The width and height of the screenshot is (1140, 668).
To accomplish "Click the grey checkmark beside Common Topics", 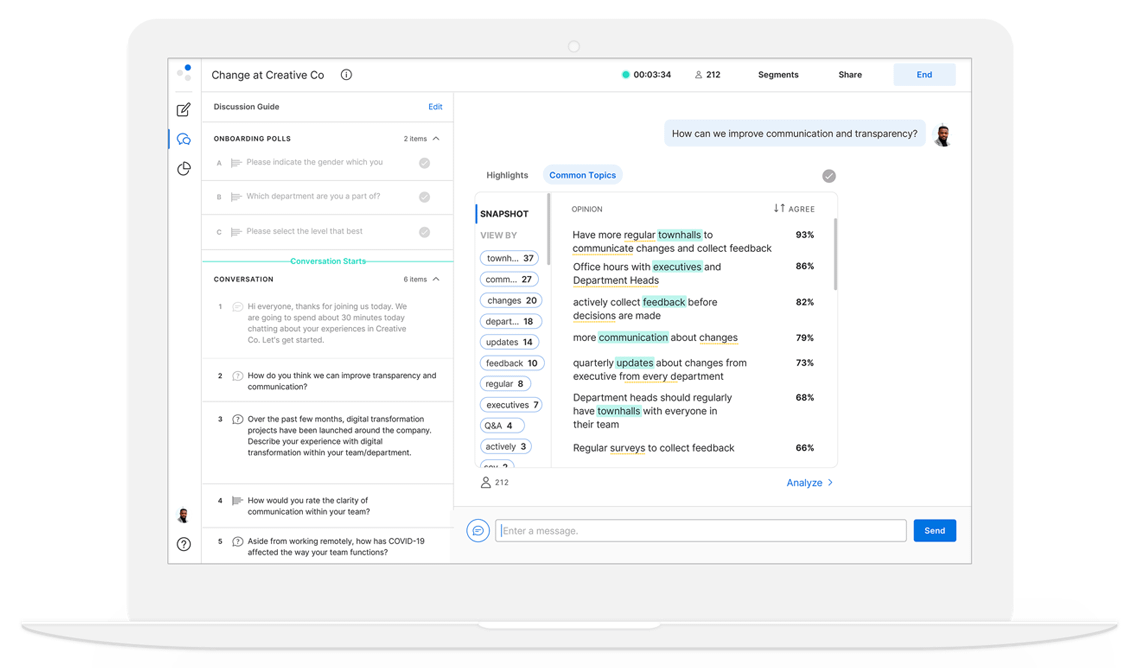I will click(829, 176).
